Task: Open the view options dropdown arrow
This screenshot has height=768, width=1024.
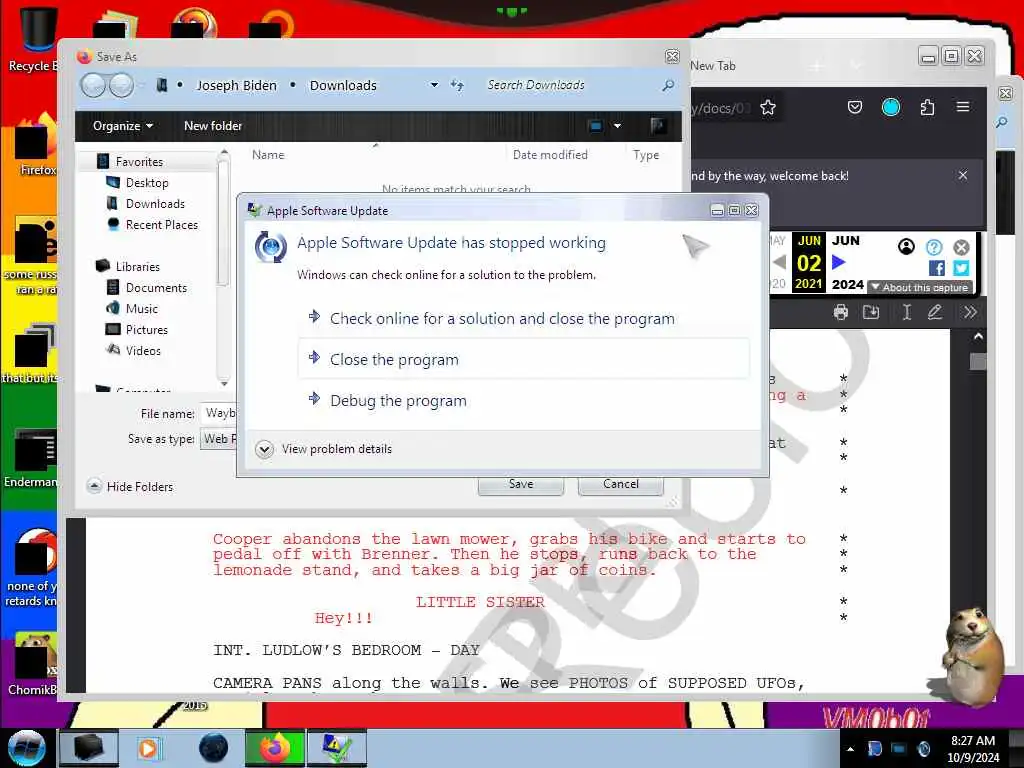Action: [x=617, y=125]
